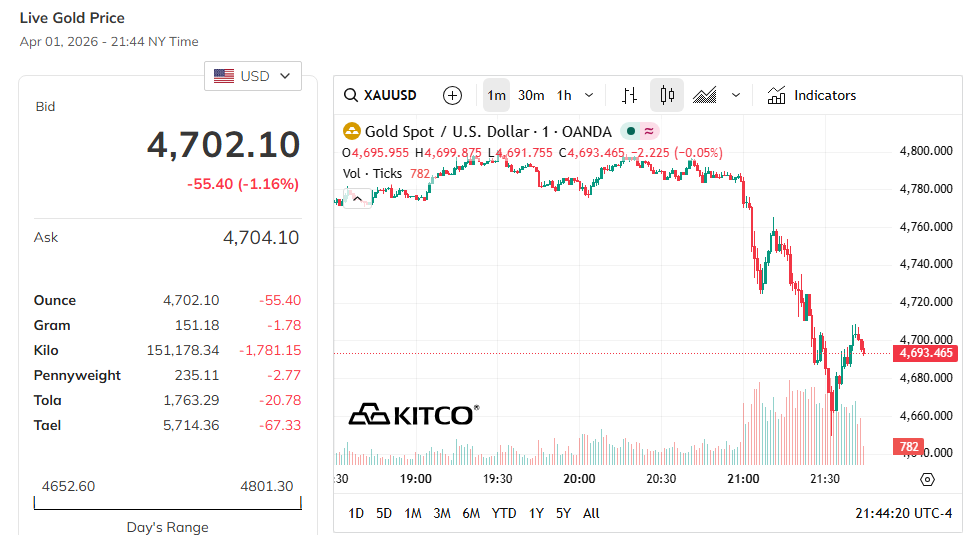Select the 5D date range tab
The height and width of the screenshot is (535, 966).
click(384, 513)
